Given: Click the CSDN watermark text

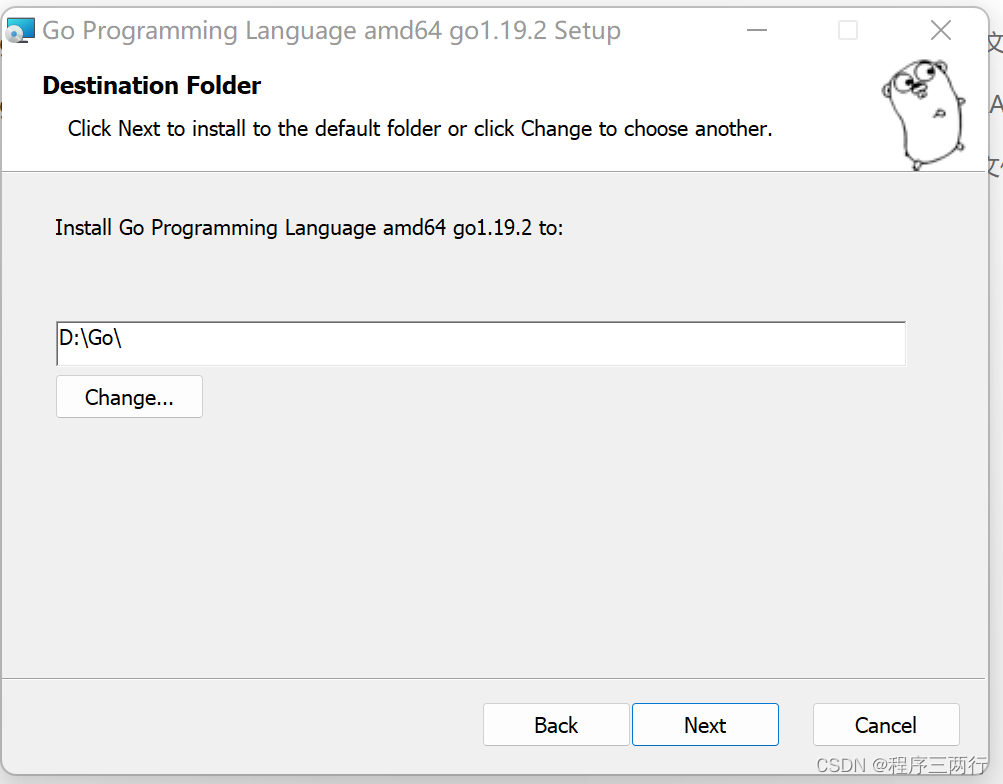Looking at the screenshot, I should pyautogui.click(x=840, y=765).
